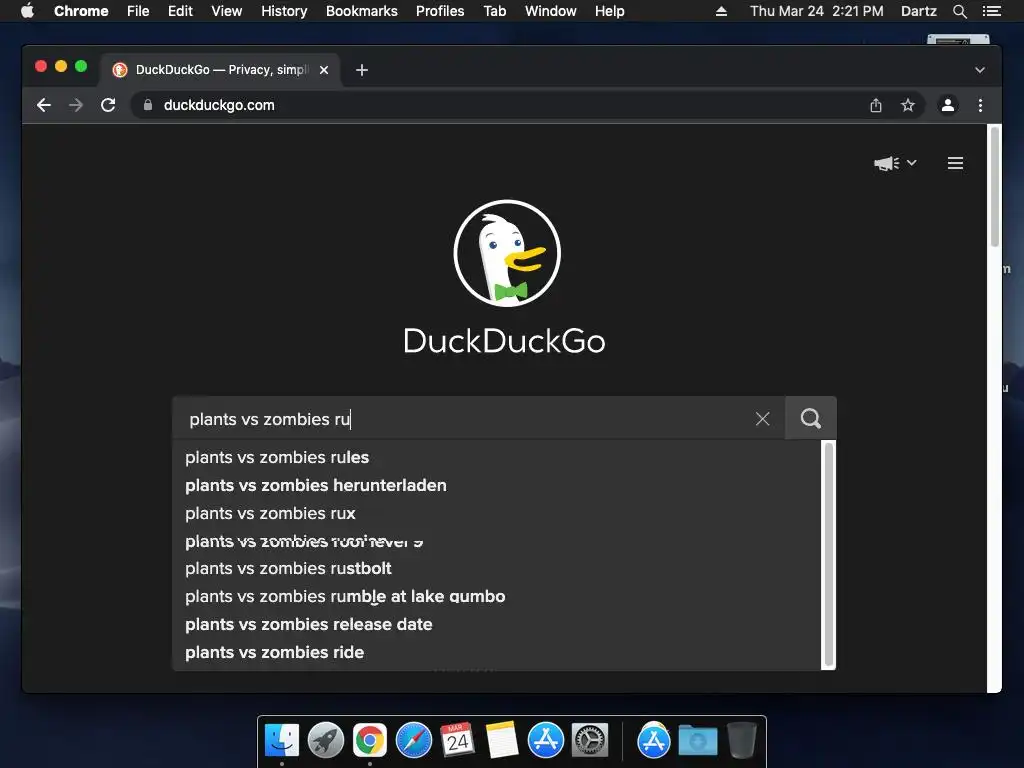Open the Profiles menu
This screenshot has height=768, width=1024.
tap(440, 11)
